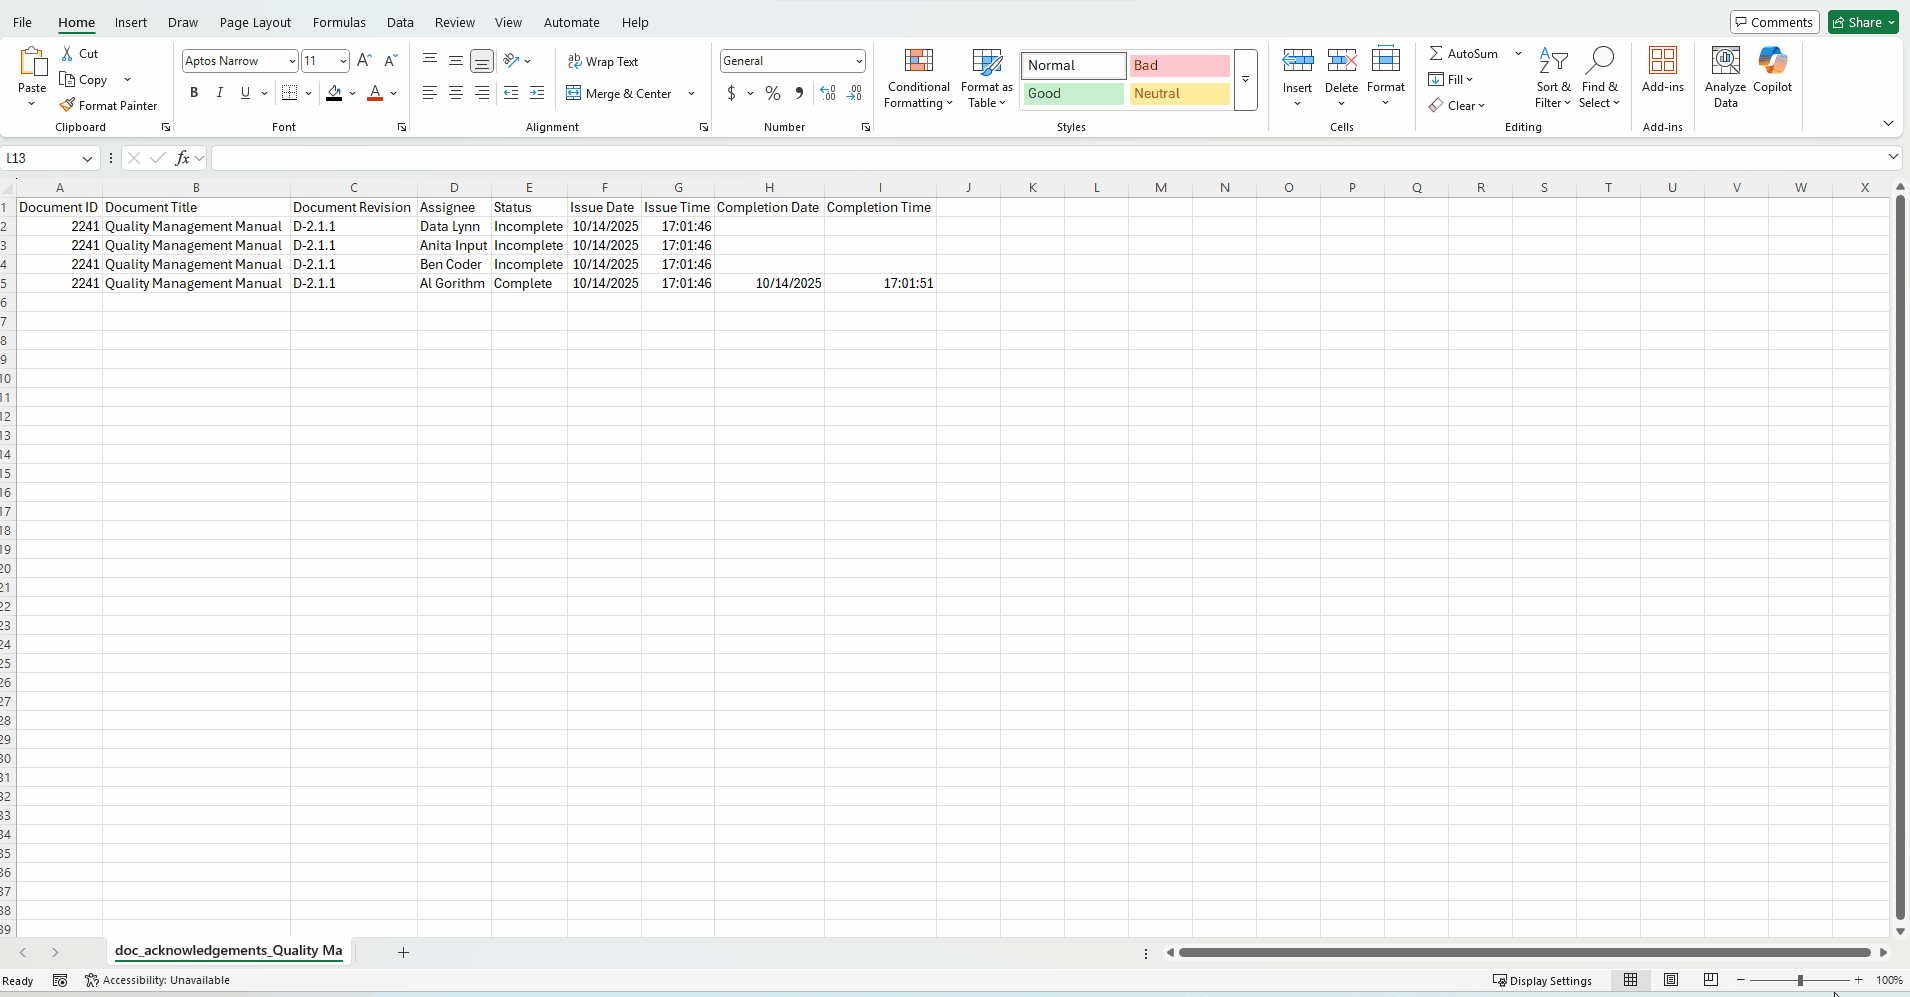Click the Percent Style number format
Image resolution: width=1910 pixels, height=997 pixels.
click(x=772, y=93)
